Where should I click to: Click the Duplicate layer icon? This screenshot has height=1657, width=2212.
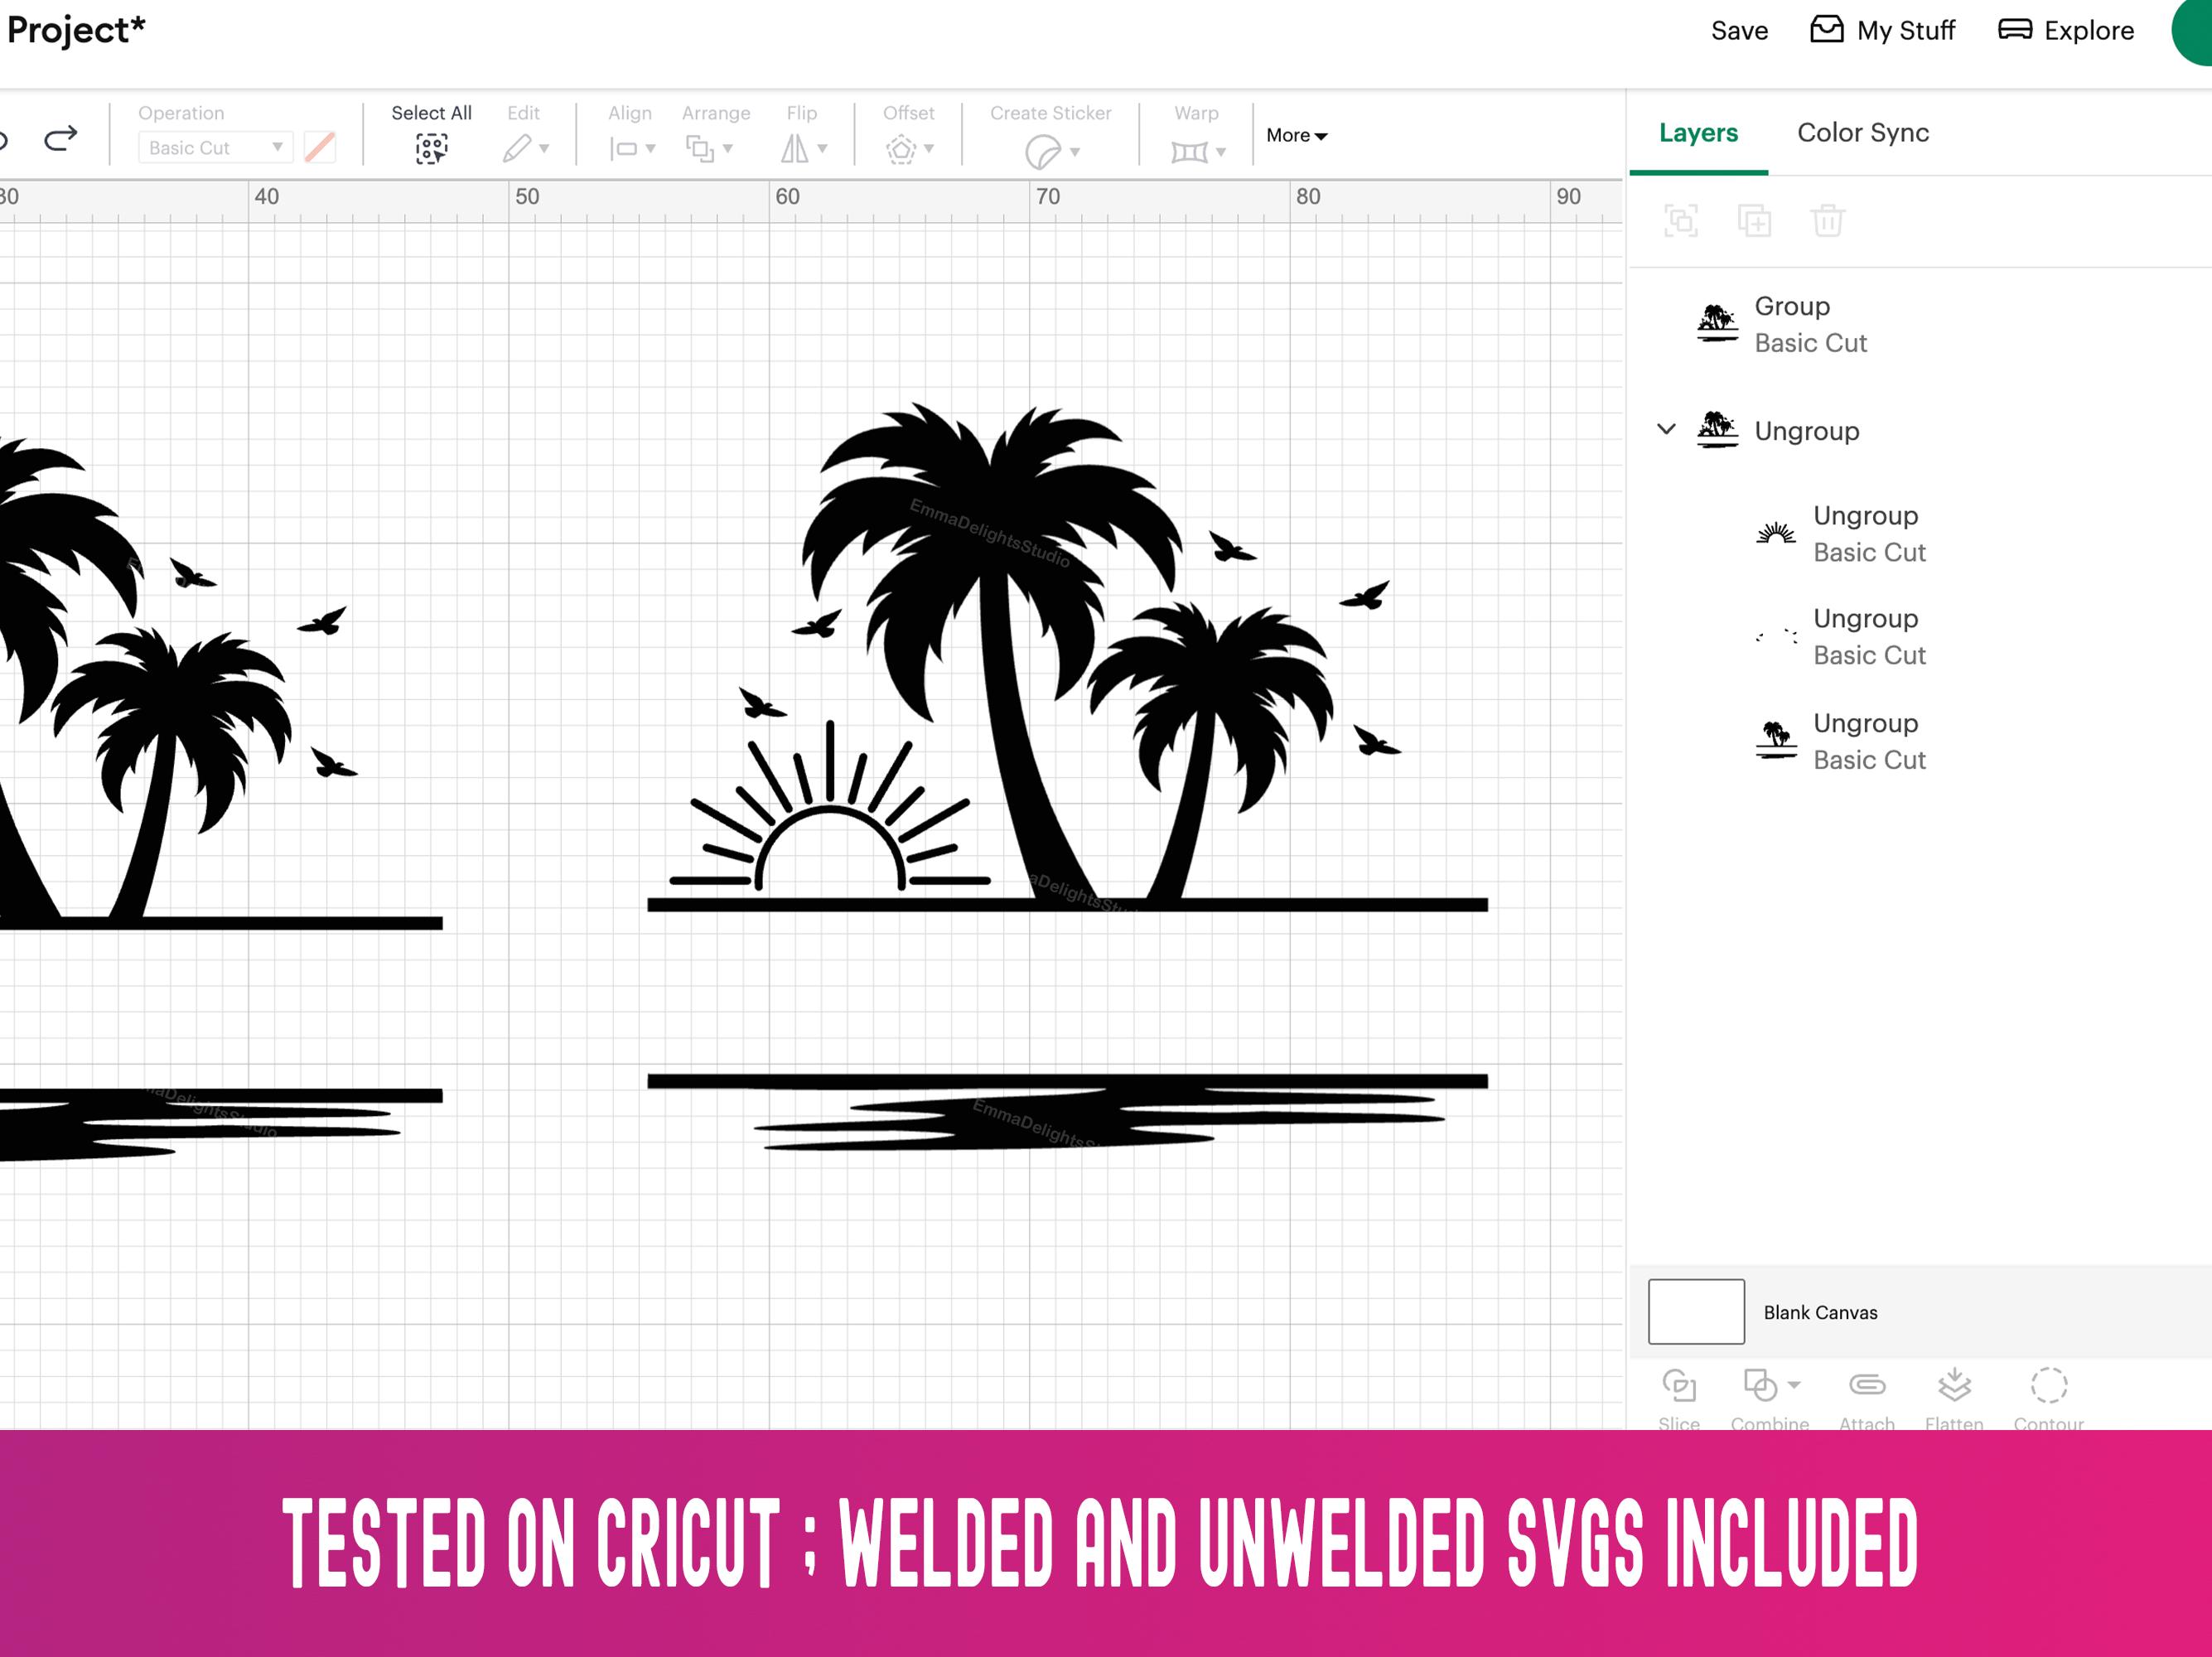[1754, 220]
